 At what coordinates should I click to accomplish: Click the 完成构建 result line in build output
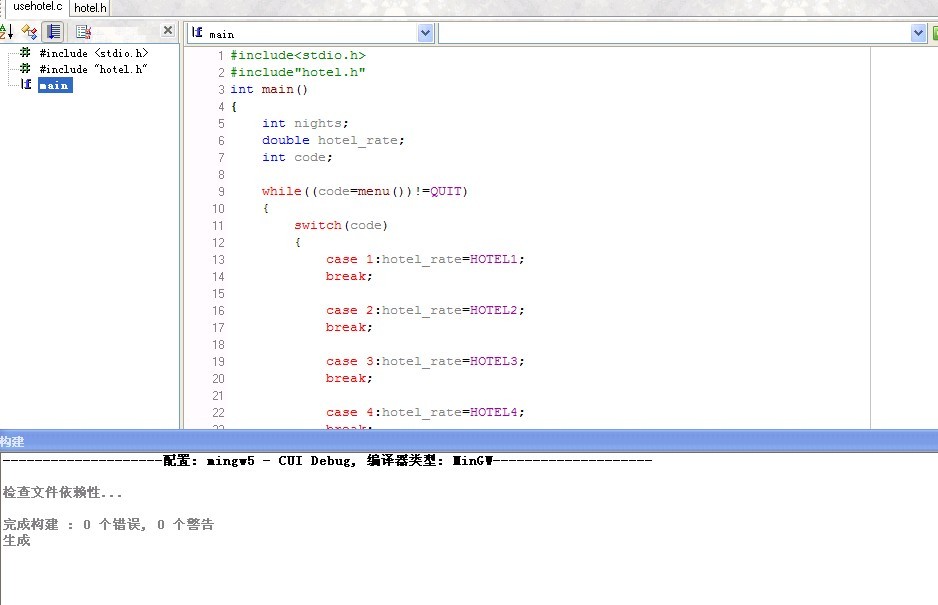coord(108,524)
